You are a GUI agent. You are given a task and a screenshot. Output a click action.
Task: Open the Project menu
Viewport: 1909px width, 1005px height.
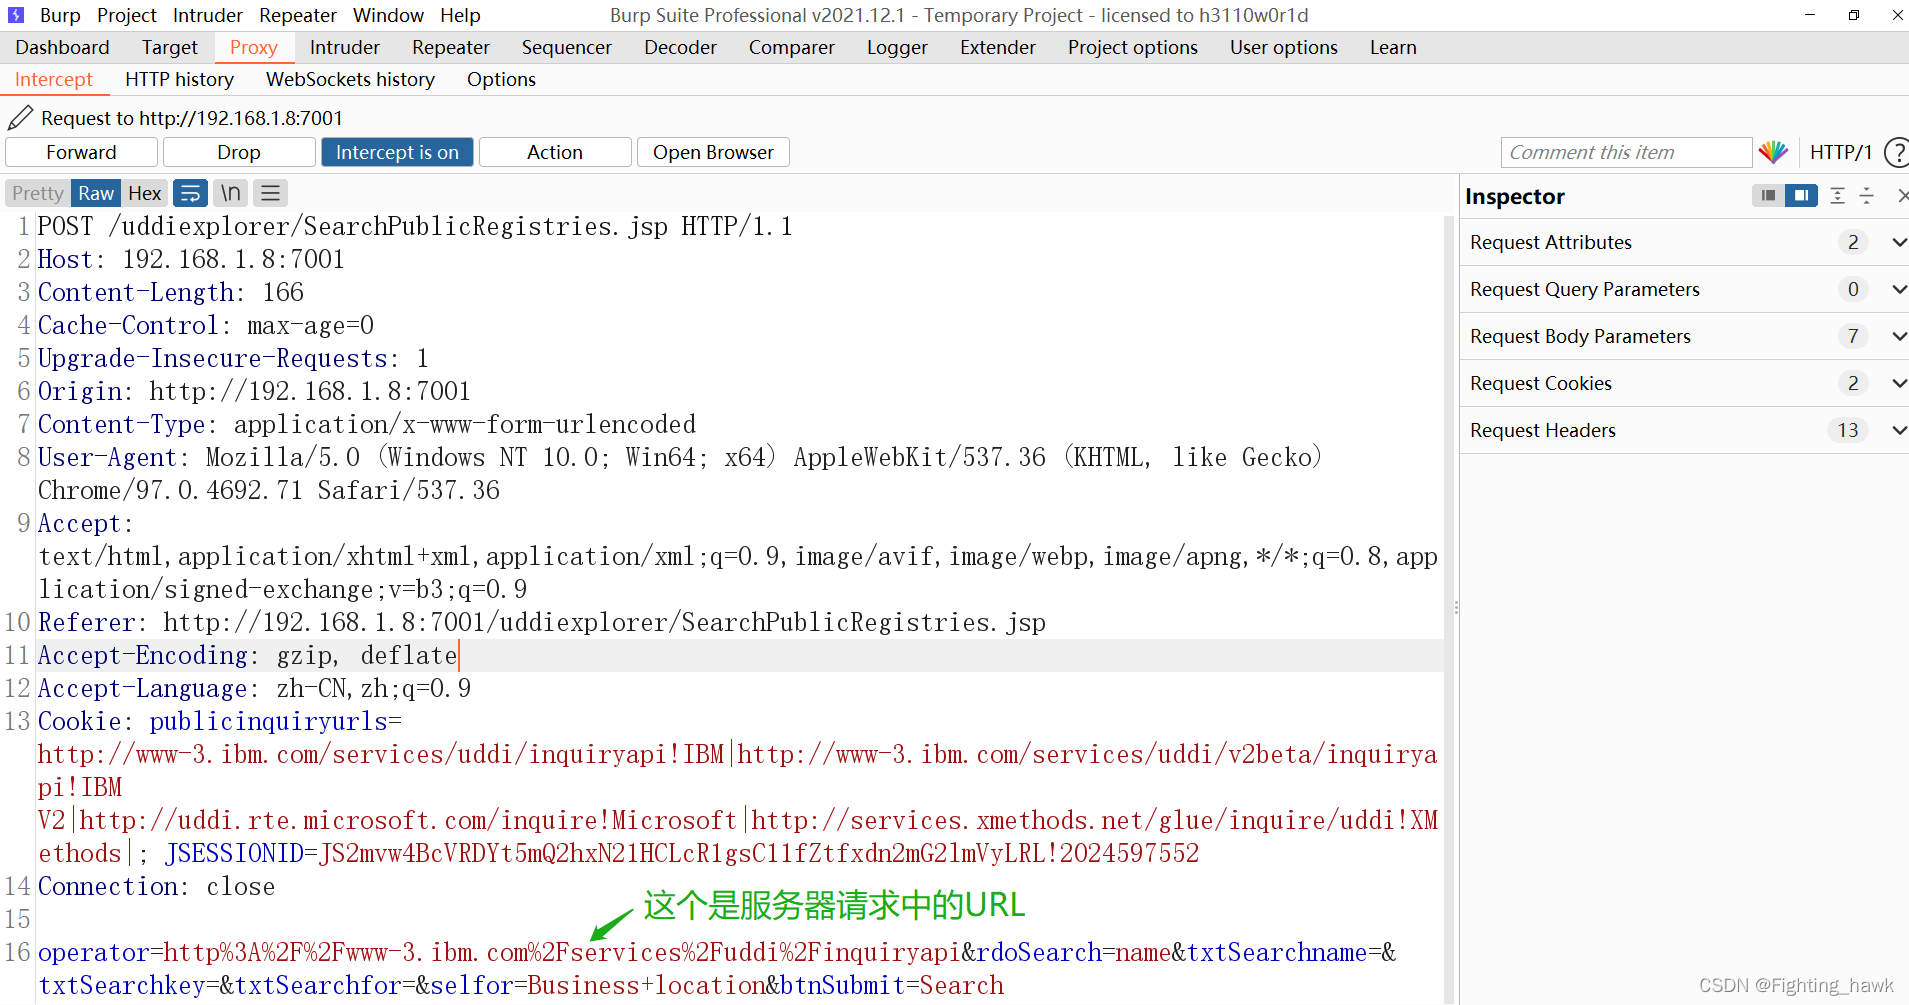(127, 15)
